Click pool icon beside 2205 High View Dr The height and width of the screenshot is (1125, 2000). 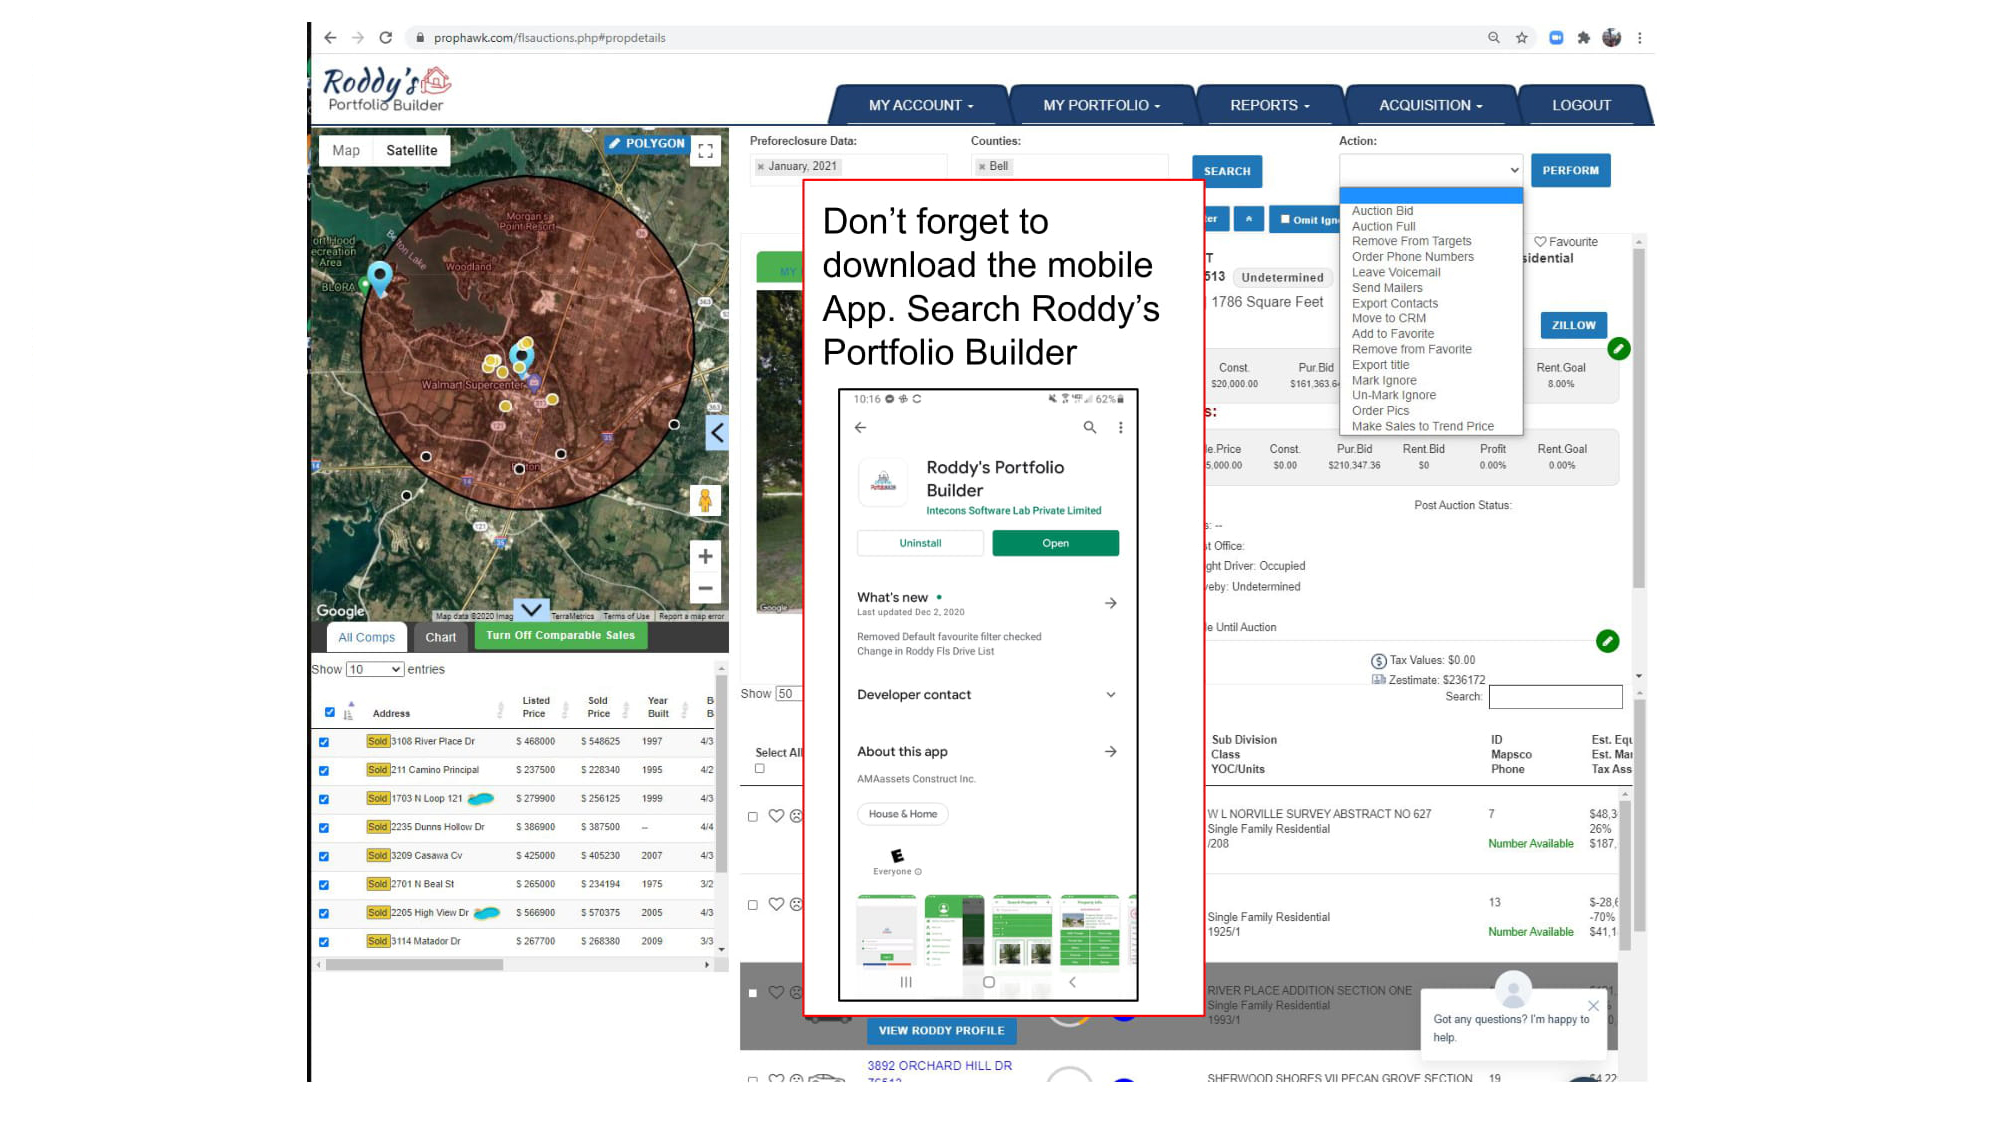pos(487,913)
